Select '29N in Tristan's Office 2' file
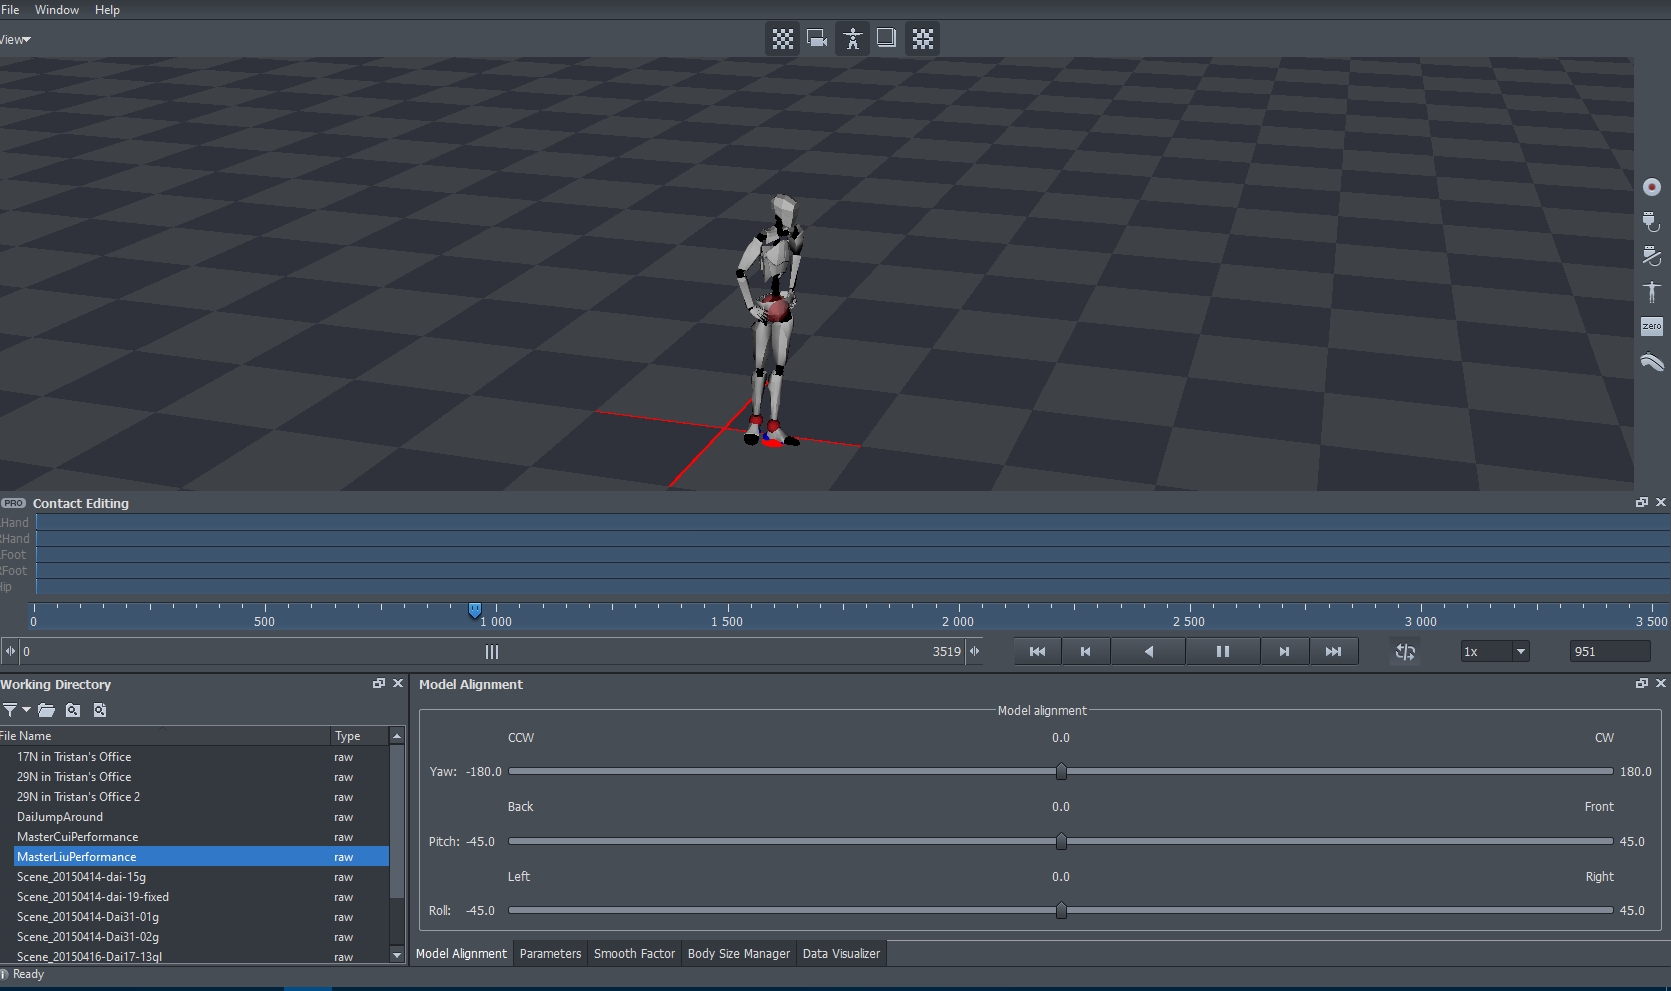The height and width of the screenshot is (991, 1671). click(x=201, y=797)
